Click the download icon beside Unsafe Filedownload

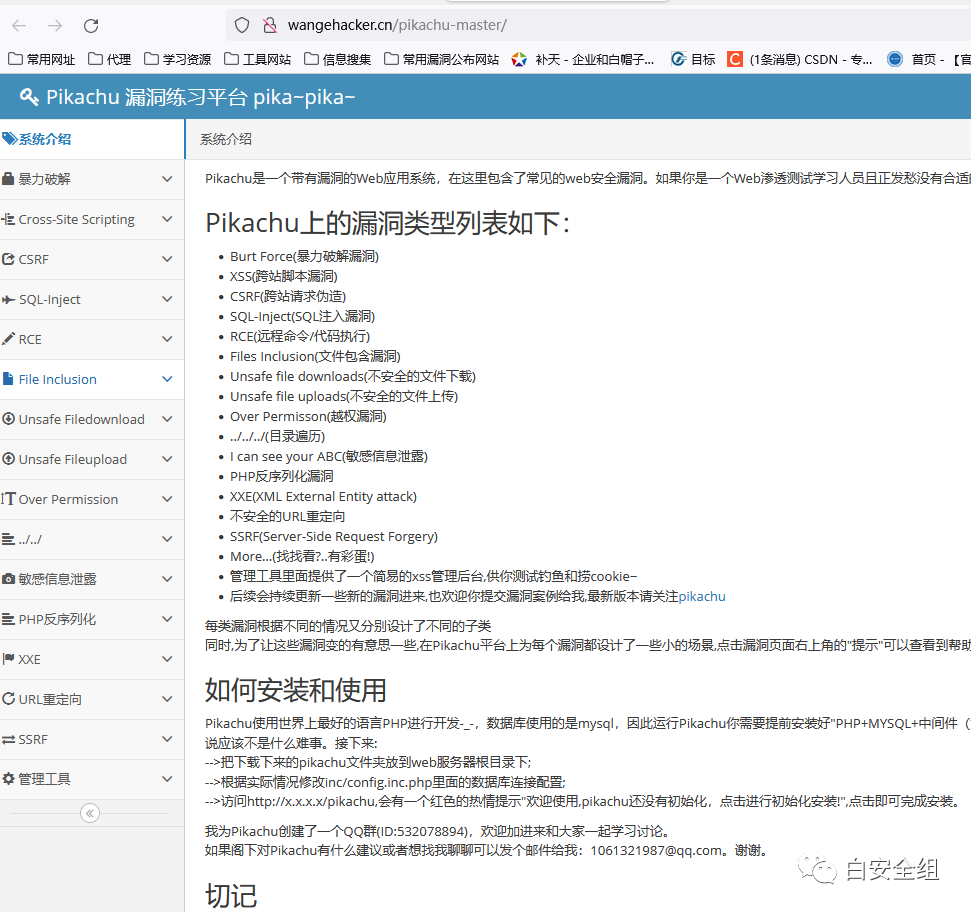8,419
